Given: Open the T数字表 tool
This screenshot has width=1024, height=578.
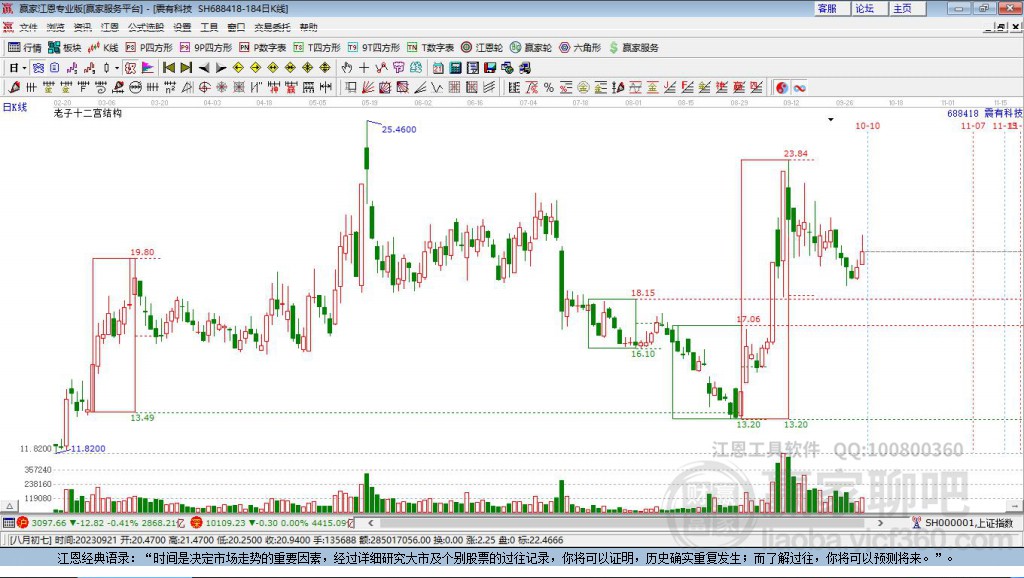Looking at the screenshot, I should point(430,48).
